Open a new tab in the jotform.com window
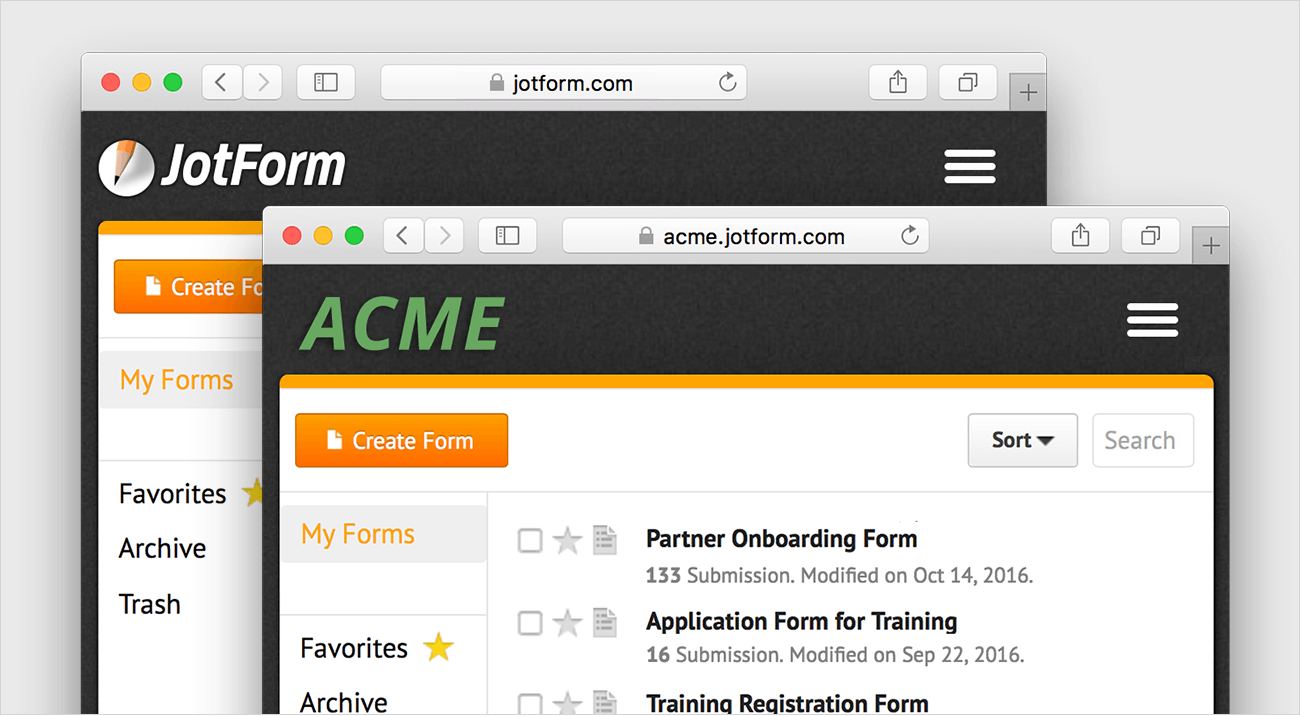 (x=1028, y=93)
